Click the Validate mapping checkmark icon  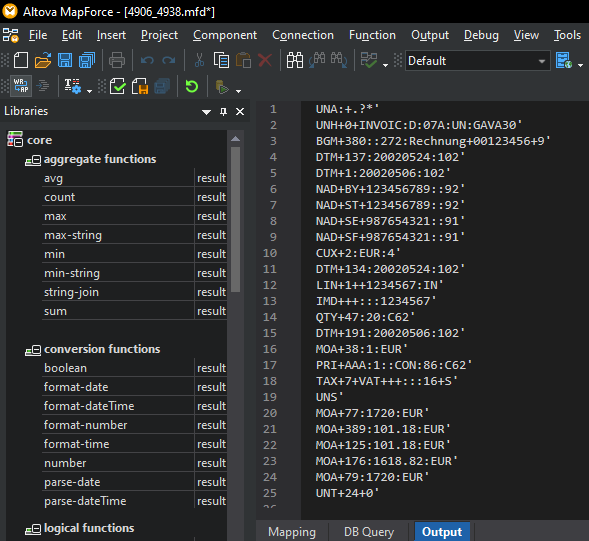(x=369, y=60)
